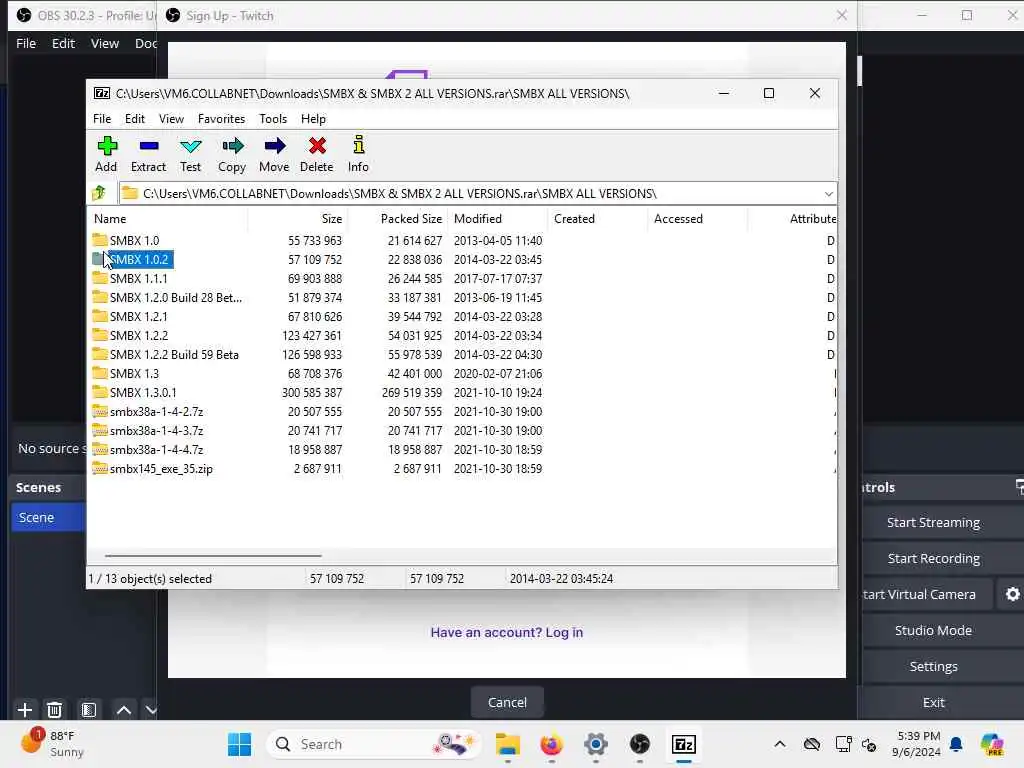Image resolution: width=1024 pixels, height=768 pixels.
Task: Click the 7-Zip taskbar icon
Action: click(684, 744)
